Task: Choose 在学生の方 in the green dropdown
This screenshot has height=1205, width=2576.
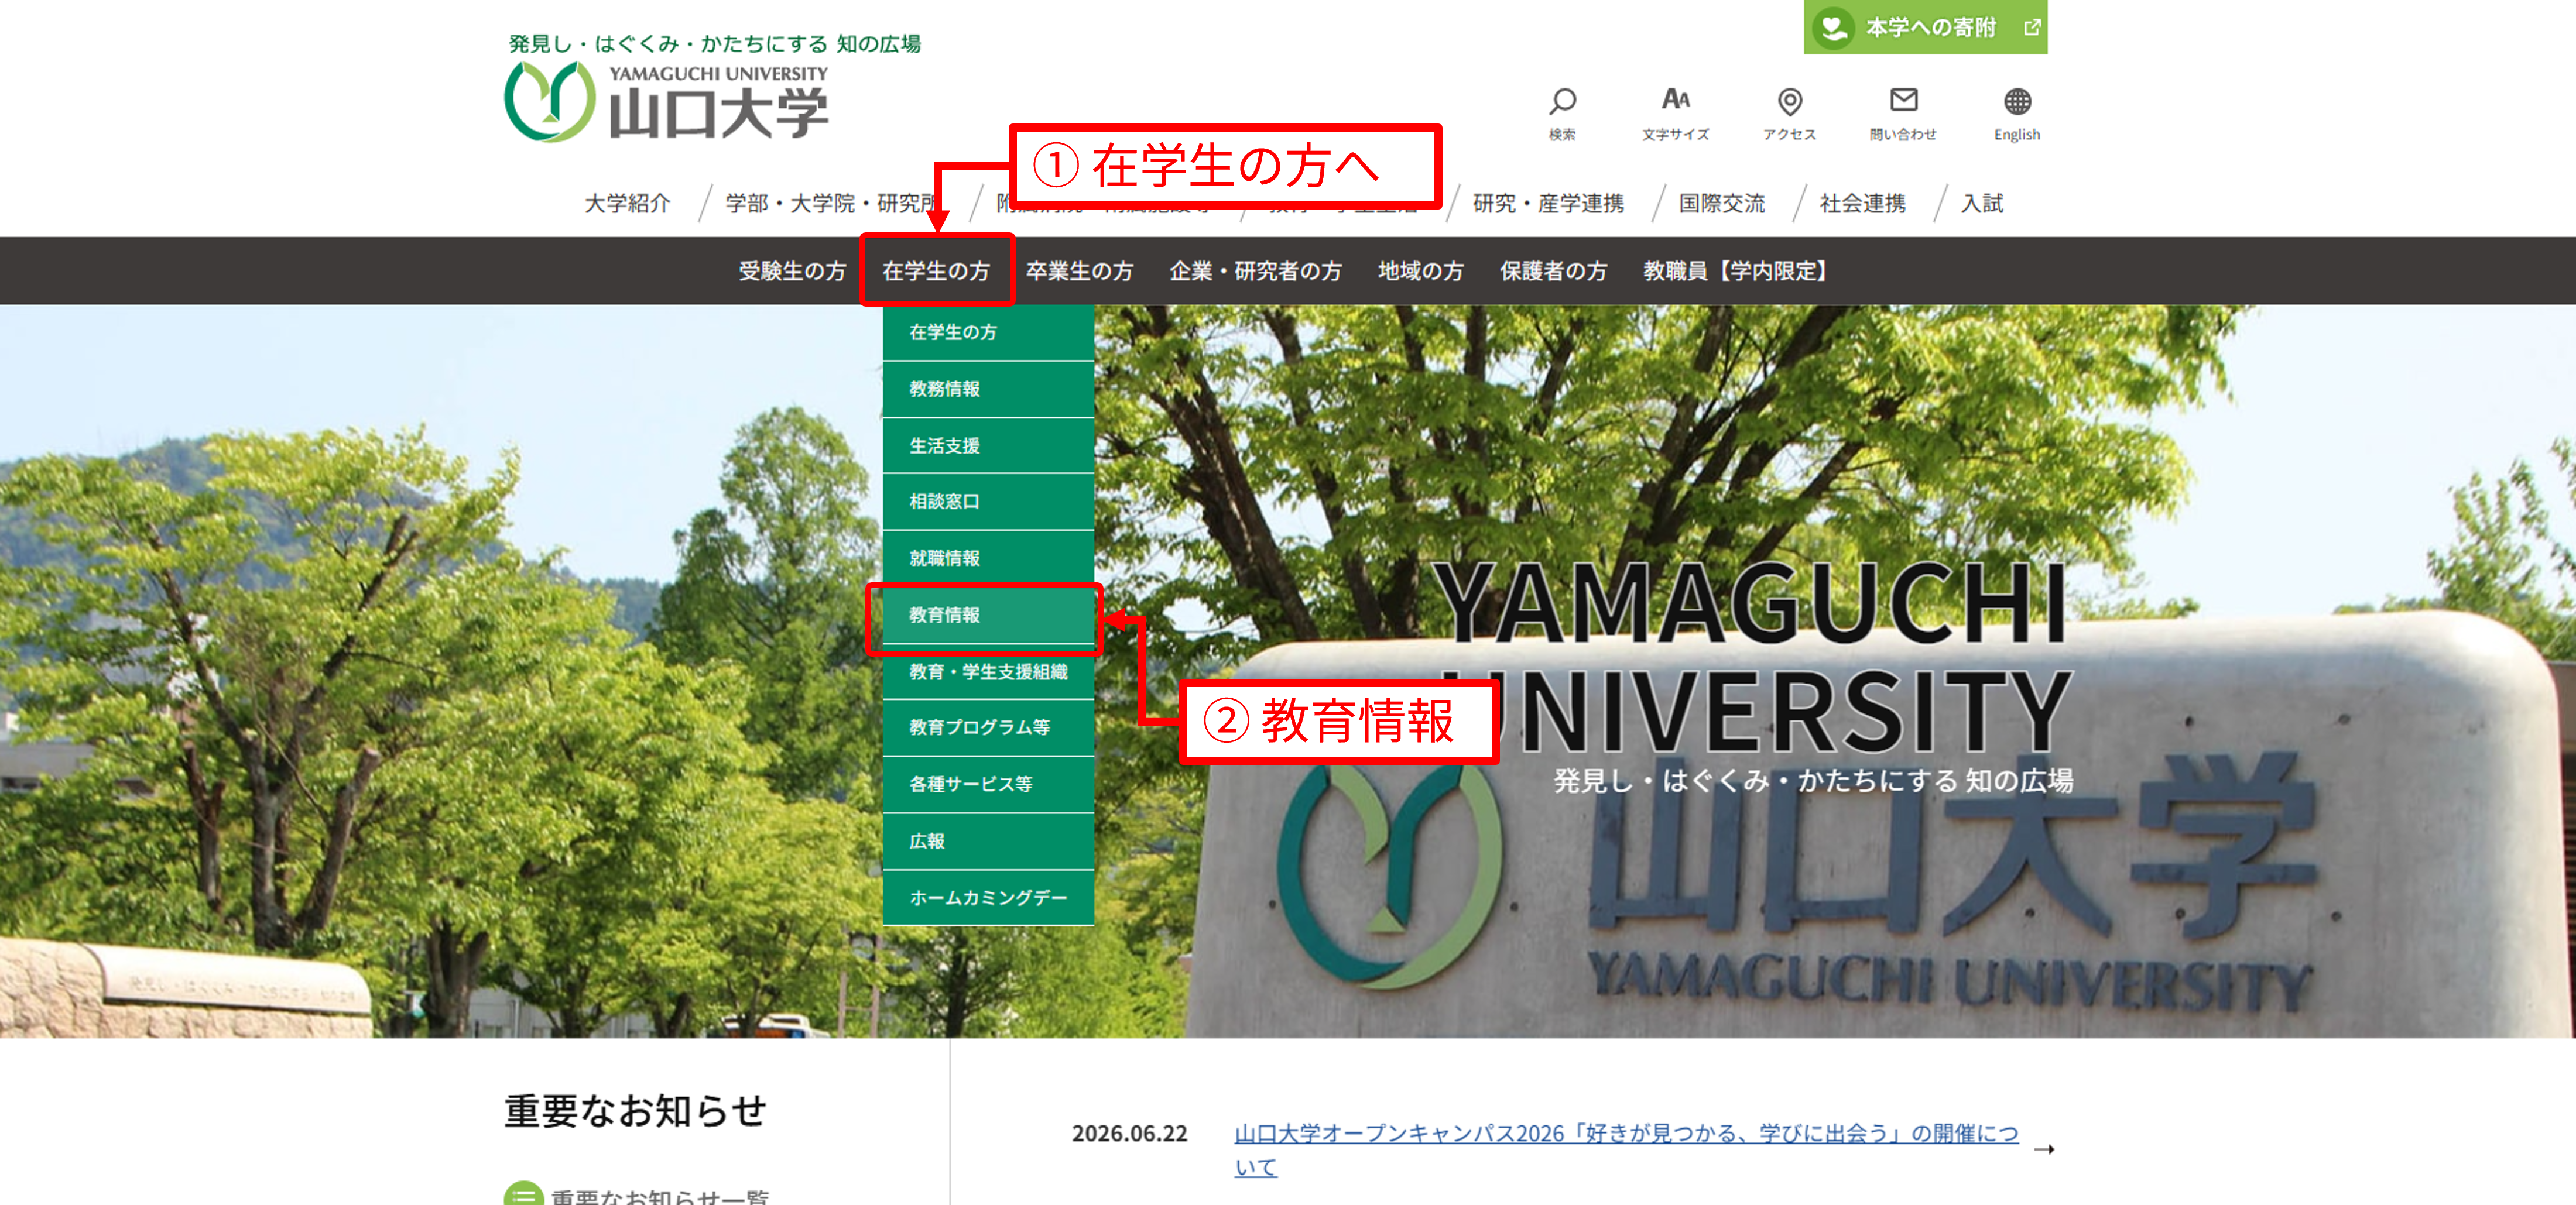Action: click(988, 332)
